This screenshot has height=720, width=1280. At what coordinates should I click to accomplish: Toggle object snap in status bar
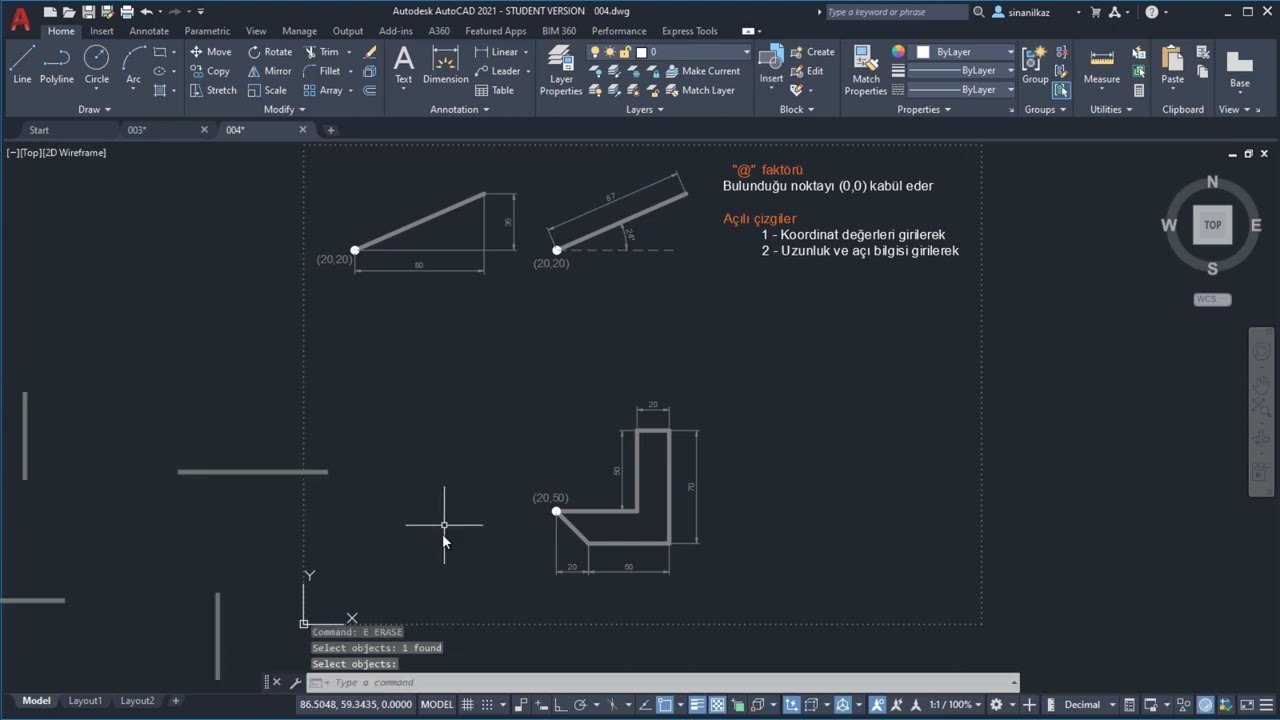point(665,705)
